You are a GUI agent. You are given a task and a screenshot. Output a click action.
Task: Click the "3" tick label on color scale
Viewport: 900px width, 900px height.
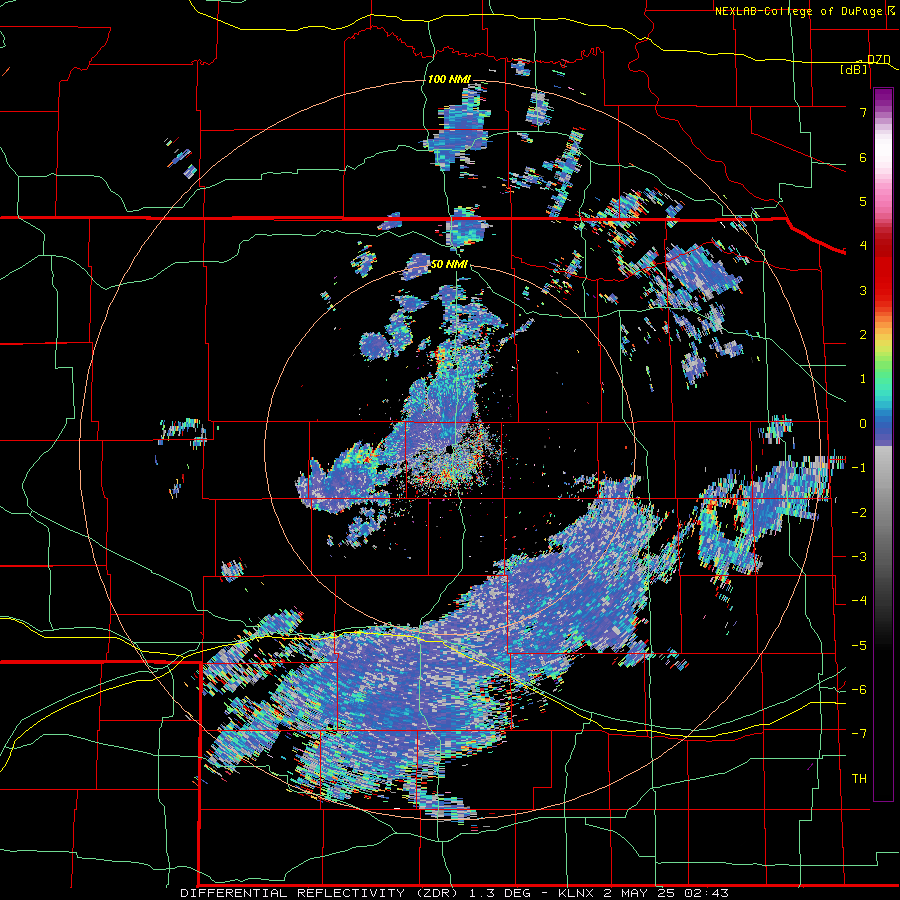click(863, 290)
